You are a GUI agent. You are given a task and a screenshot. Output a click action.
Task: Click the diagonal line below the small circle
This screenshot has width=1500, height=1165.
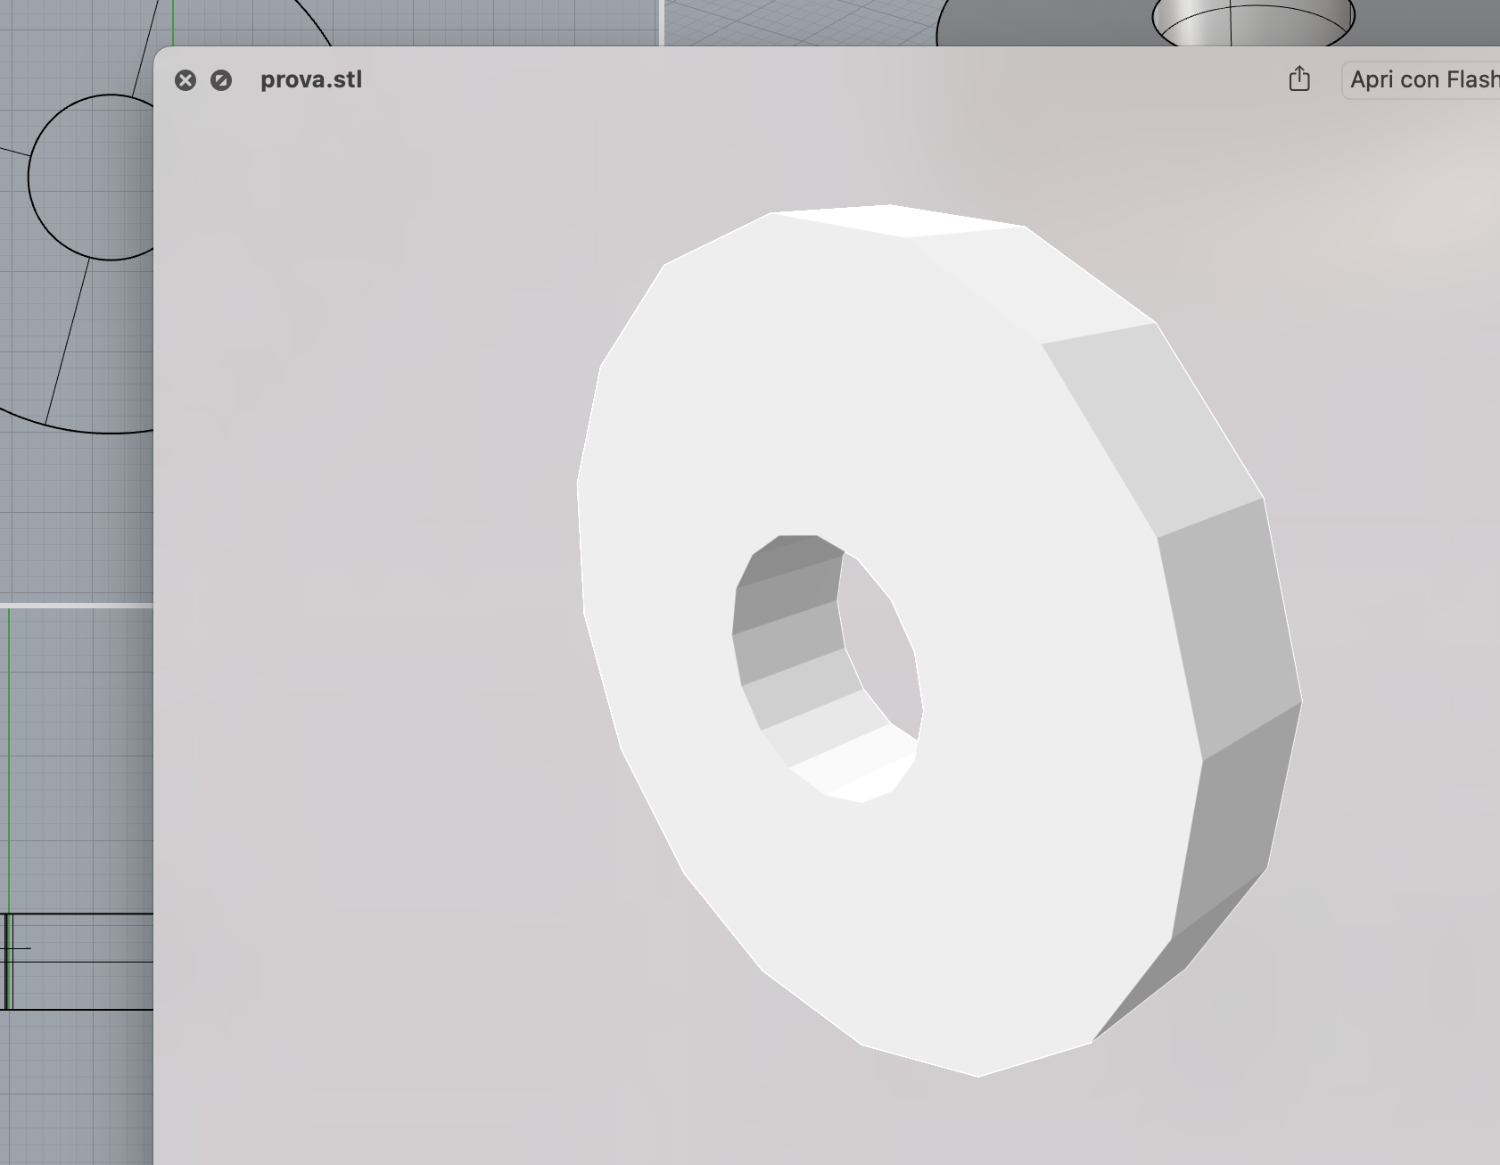(x=66, y=340)
